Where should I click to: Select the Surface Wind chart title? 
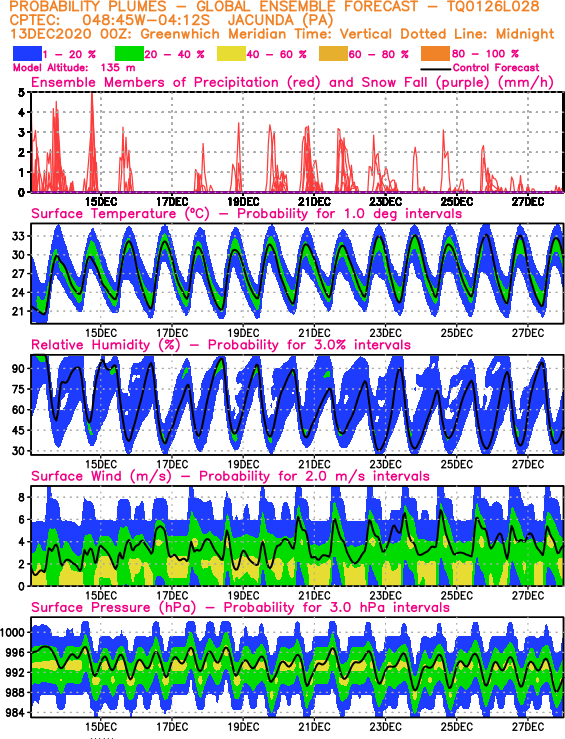pos(230,476)
